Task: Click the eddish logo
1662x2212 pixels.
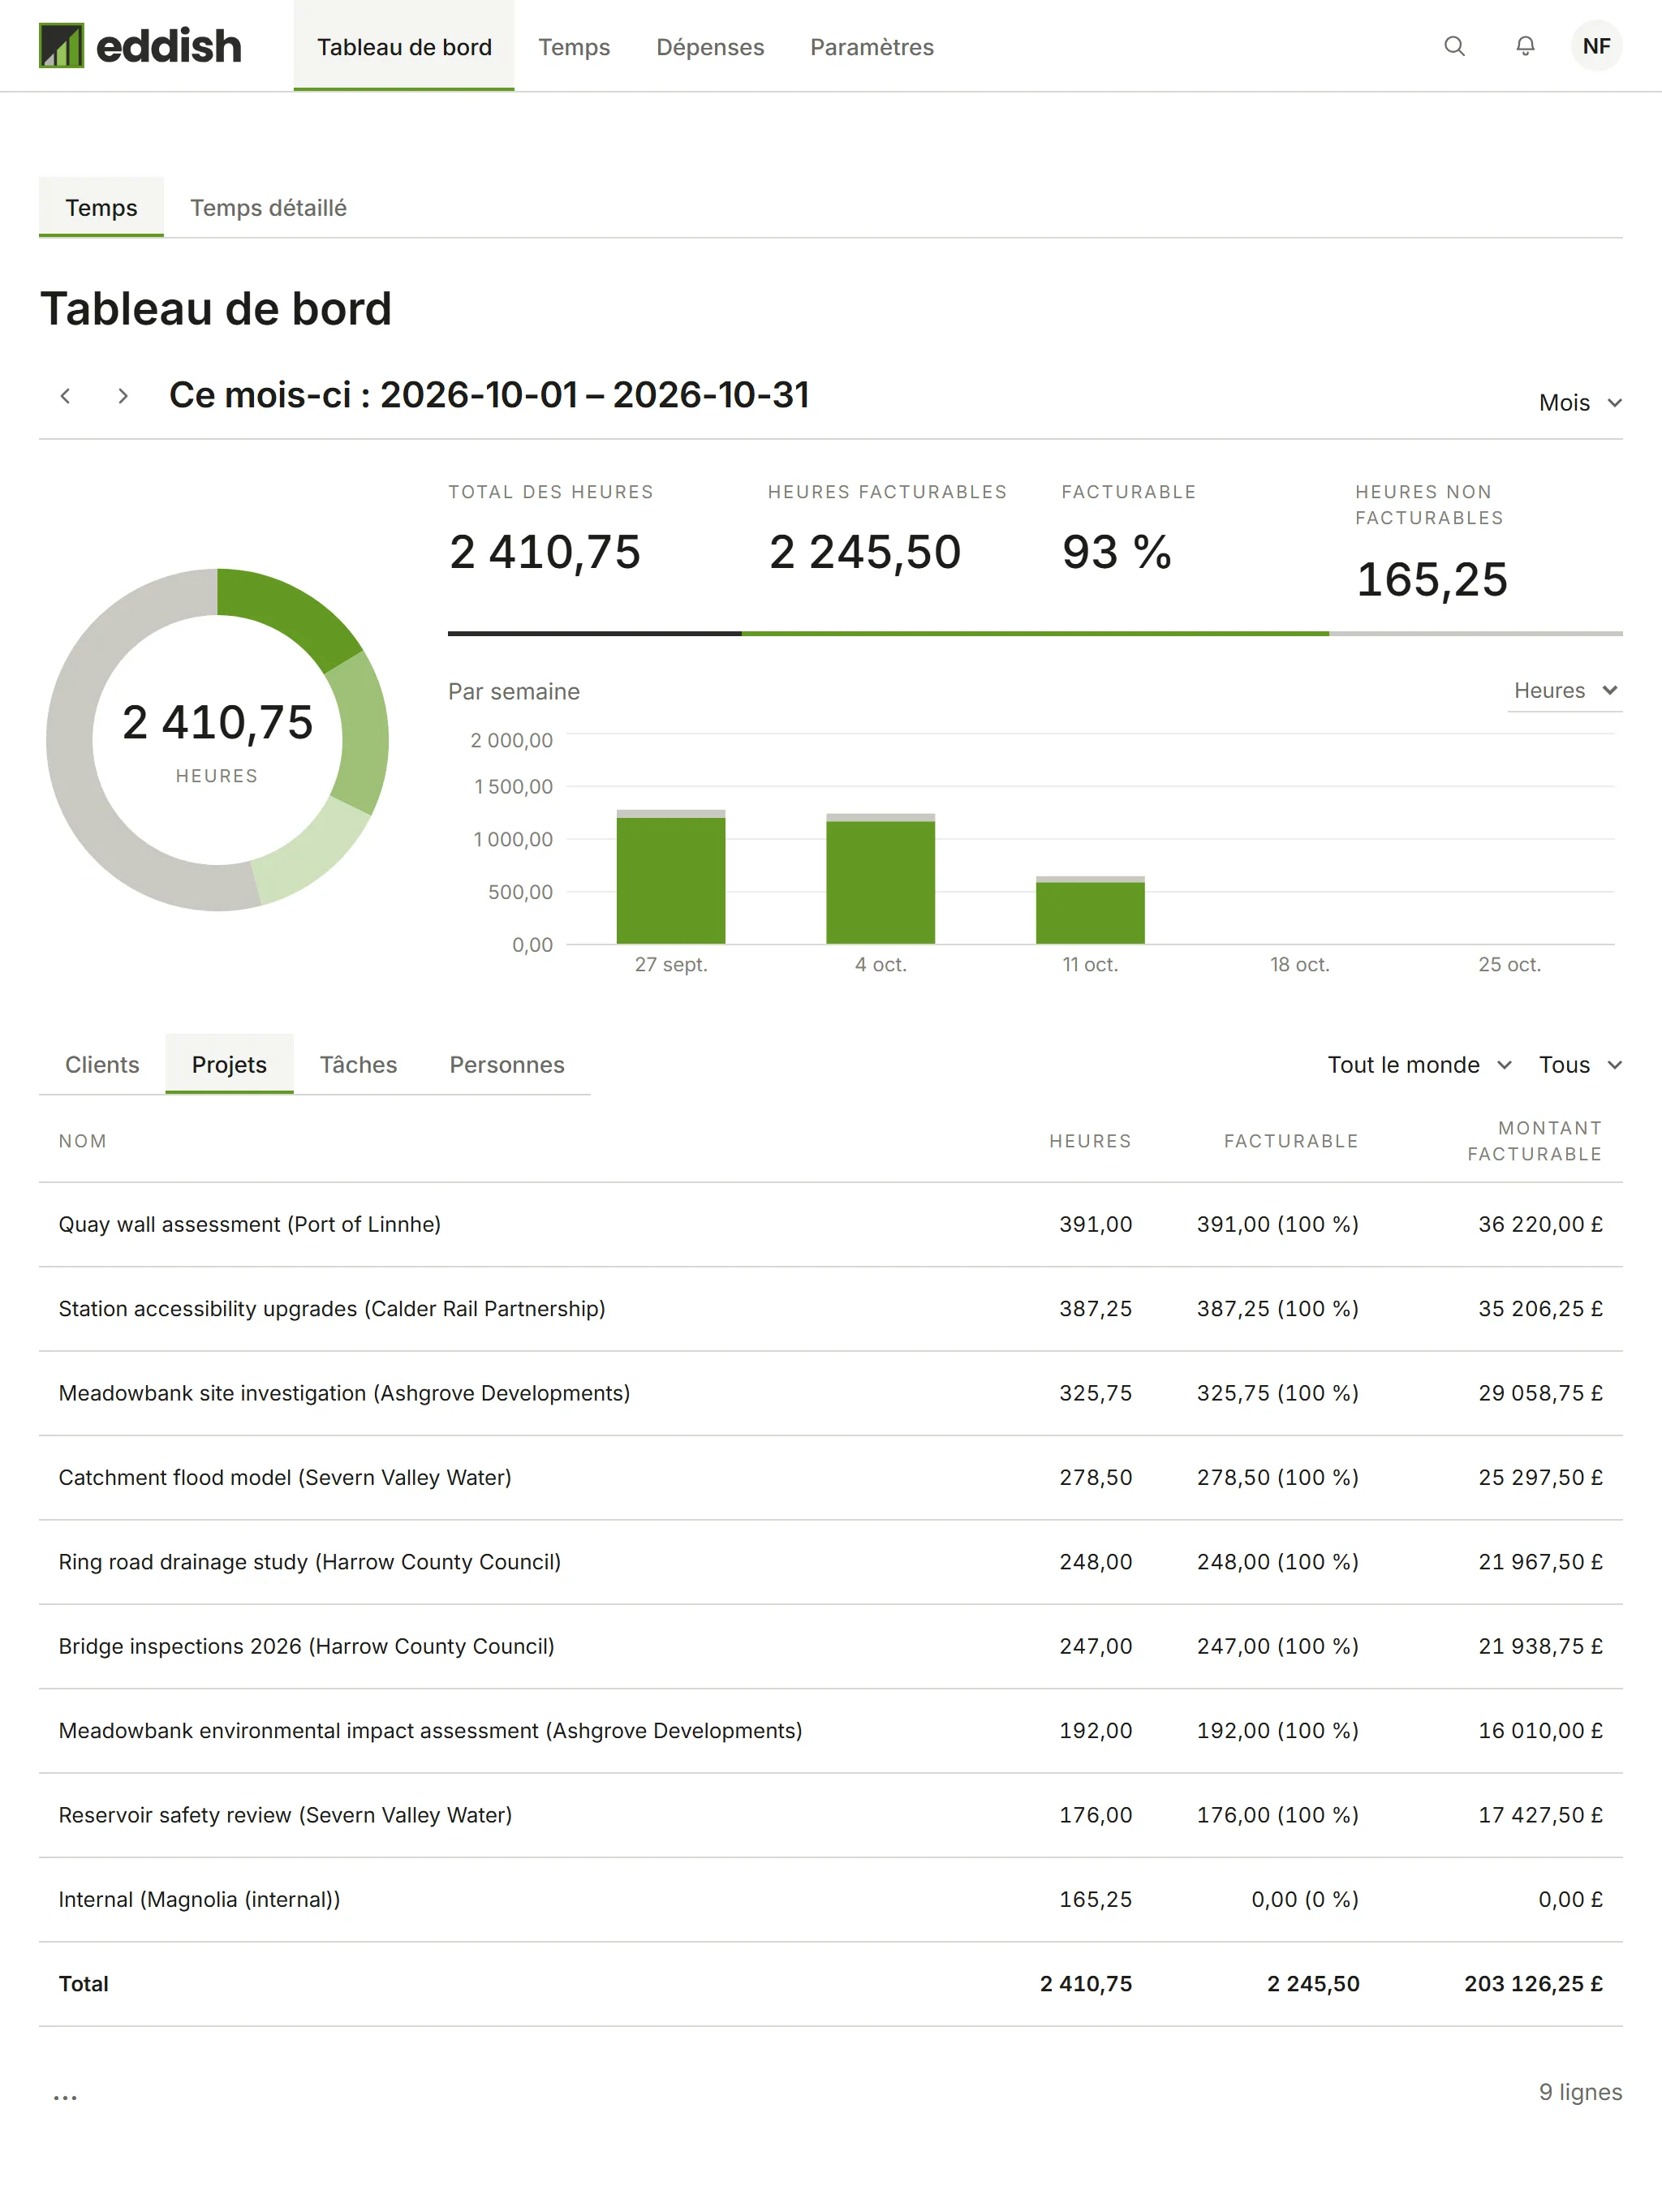Action: point(140,46)
